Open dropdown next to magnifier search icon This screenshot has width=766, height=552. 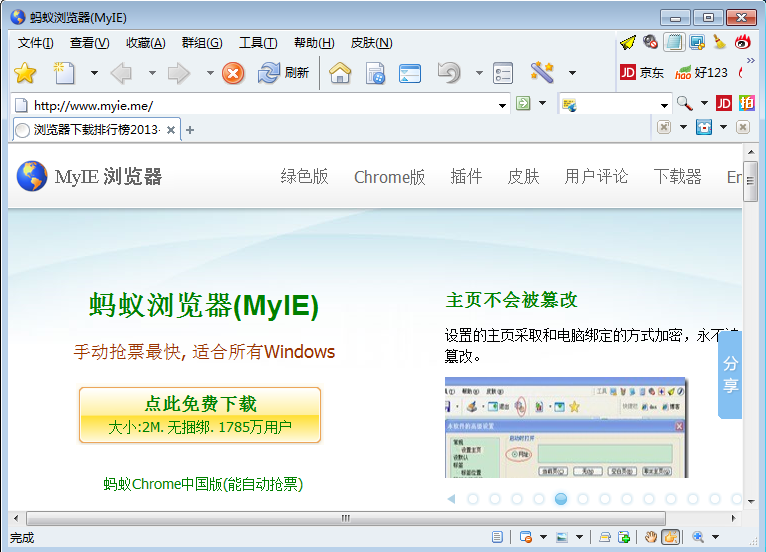704,103
